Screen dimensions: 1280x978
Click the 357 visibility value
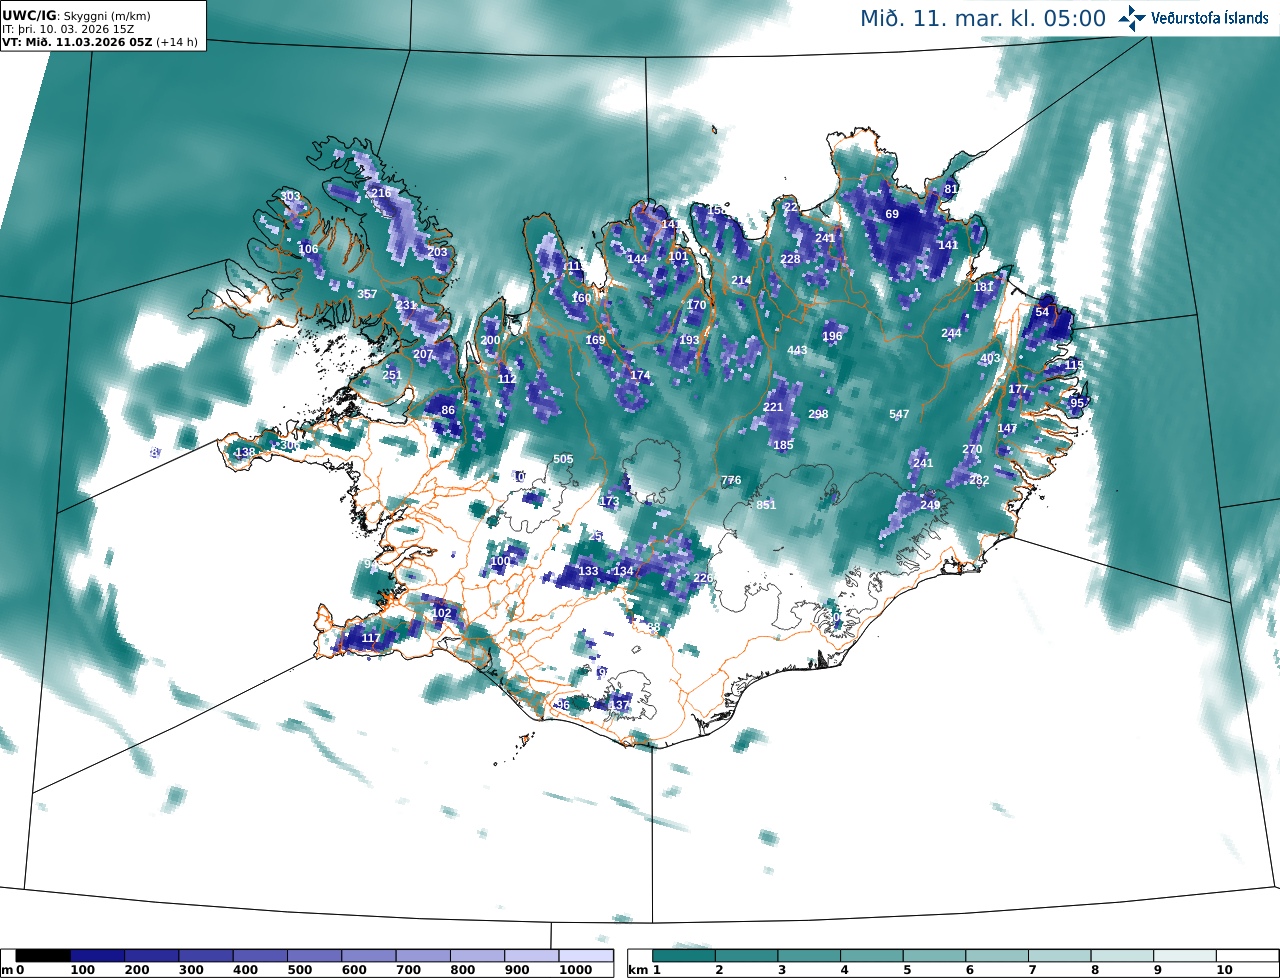pos(367,294)
